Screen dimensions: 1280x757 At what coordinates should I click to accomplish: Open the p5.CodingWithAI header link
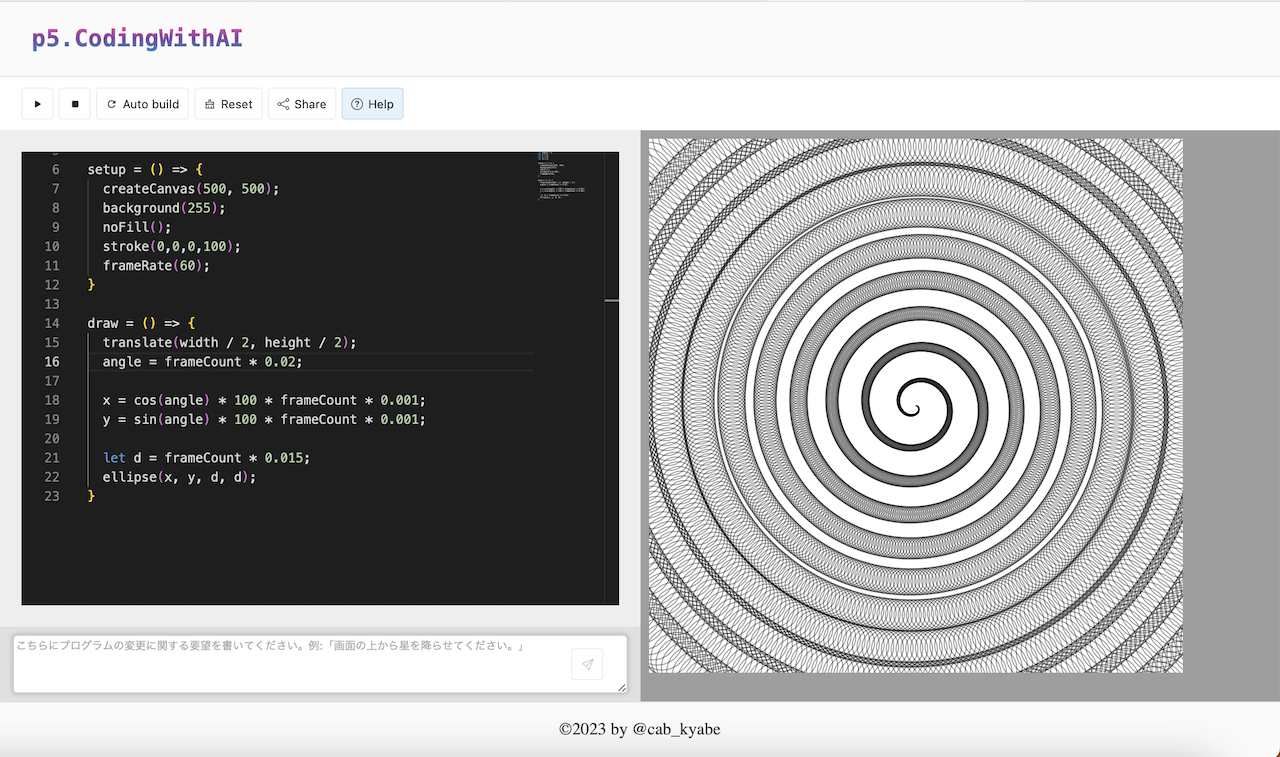[136, 37]
